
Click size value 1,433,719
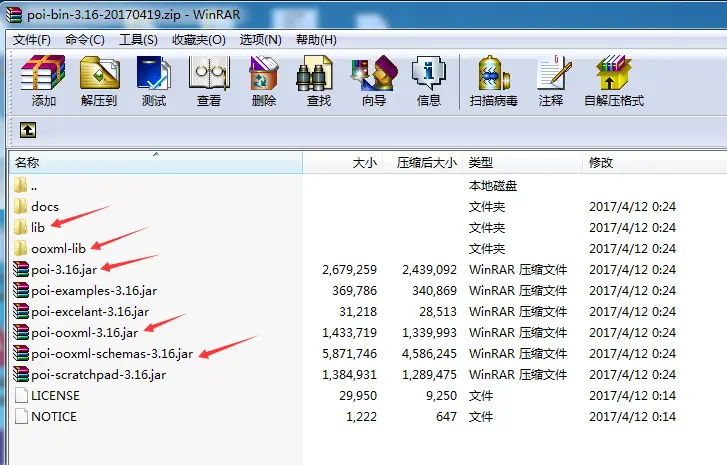point(350,333)
